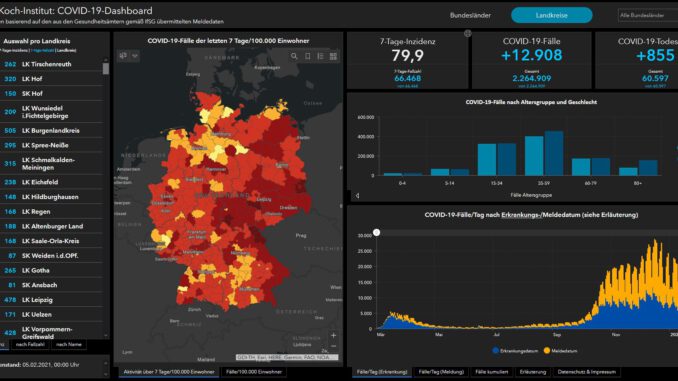Open the basemap gallery grid icon

pos(333,56)
